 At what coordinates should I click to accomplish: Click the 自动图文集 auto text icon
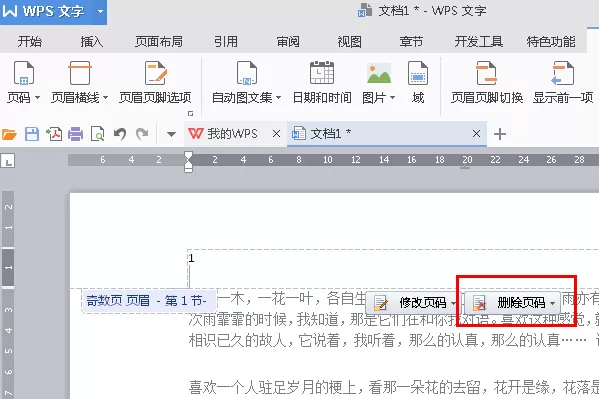point(247,73)
